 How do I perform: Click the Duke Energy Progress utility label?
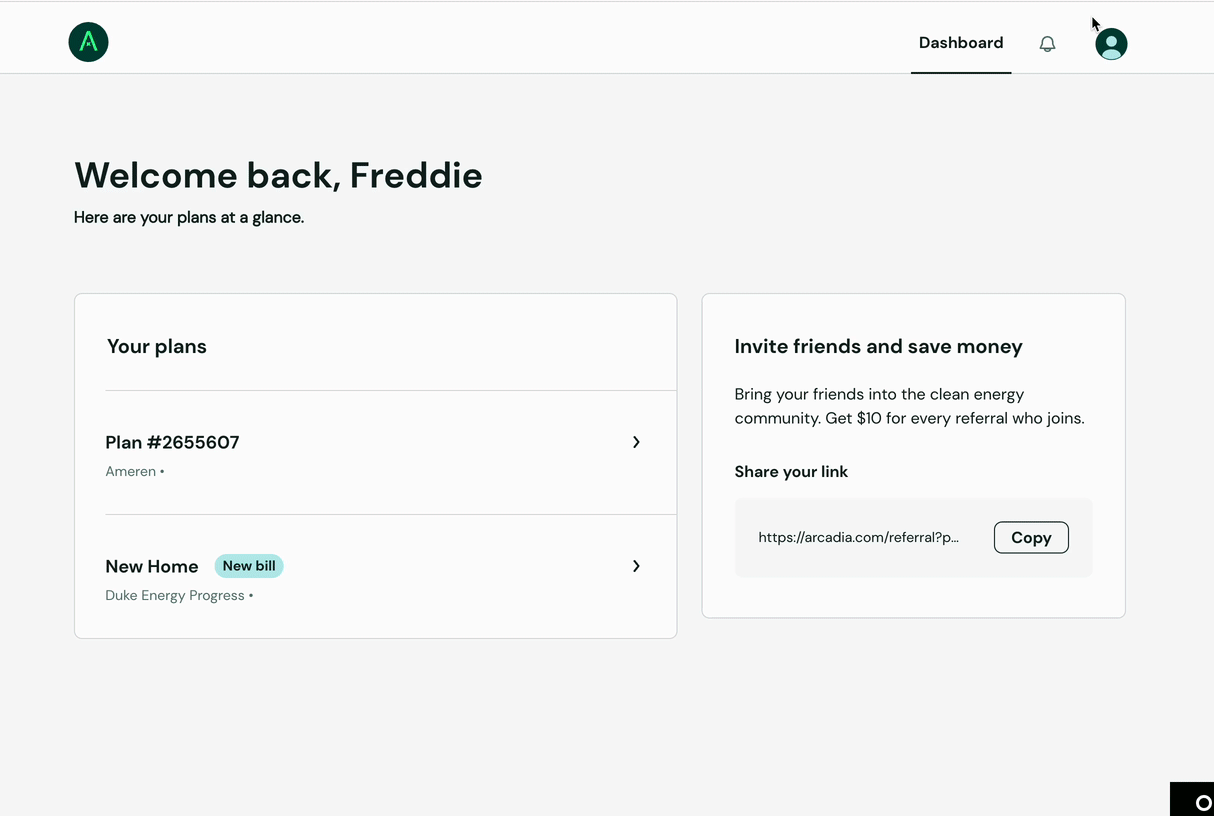click(x=175, y=595)
